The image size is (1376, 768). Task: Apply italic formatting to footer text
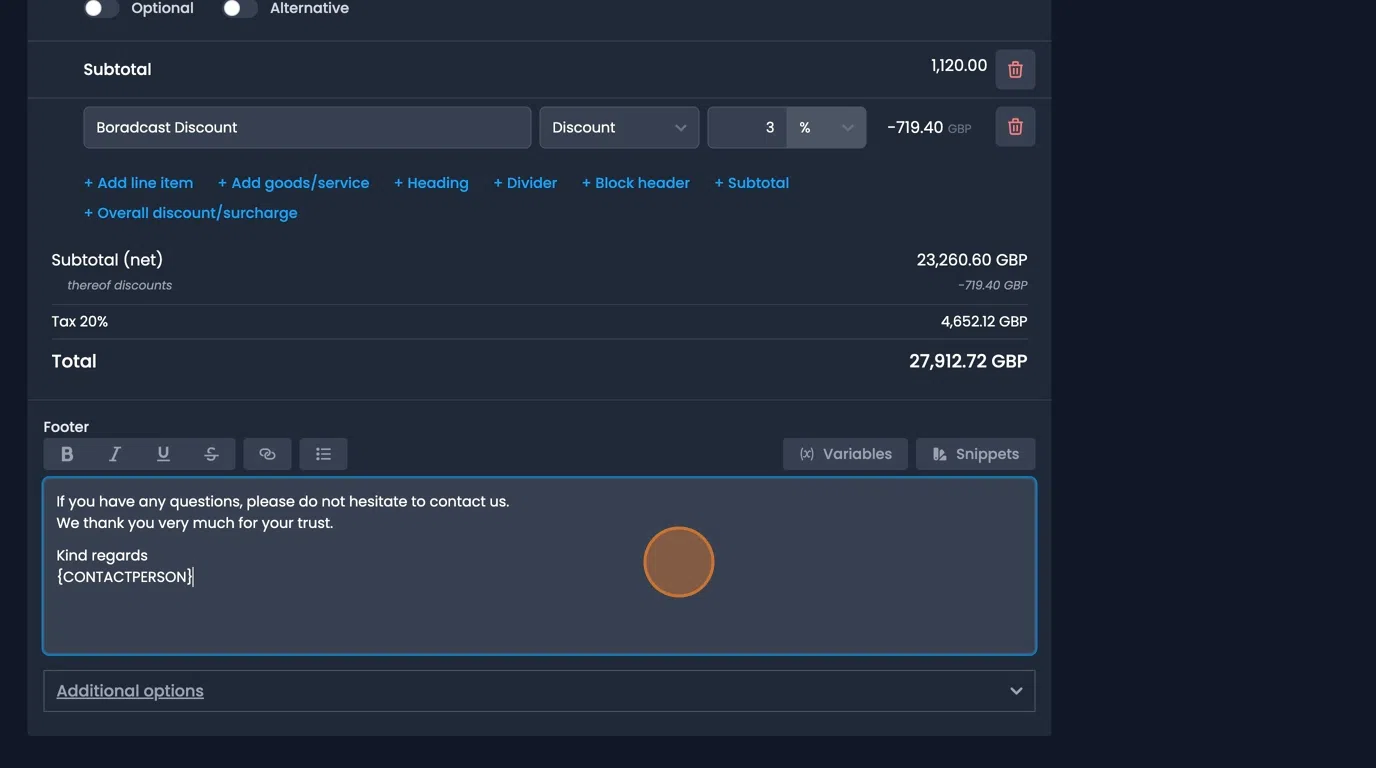(x=115, y=453)
